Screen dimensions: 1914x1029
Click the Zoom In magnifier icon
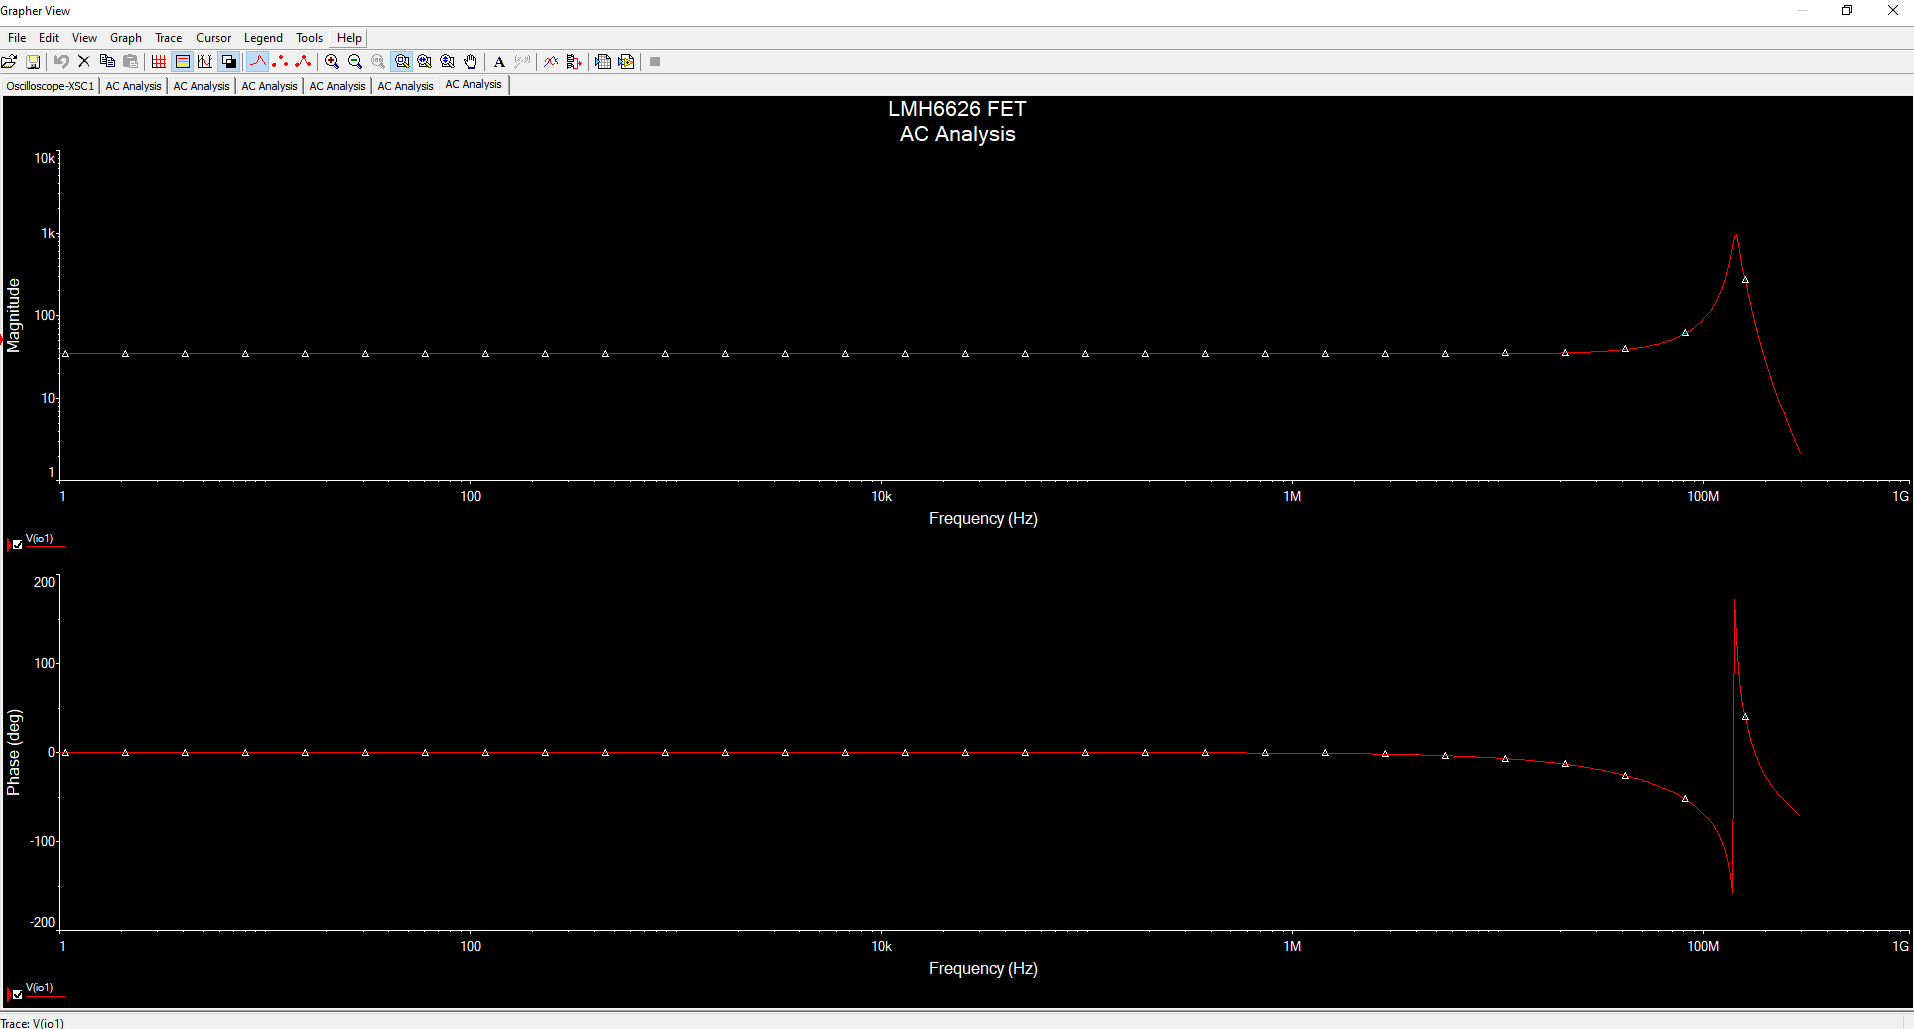pos(332,62)
